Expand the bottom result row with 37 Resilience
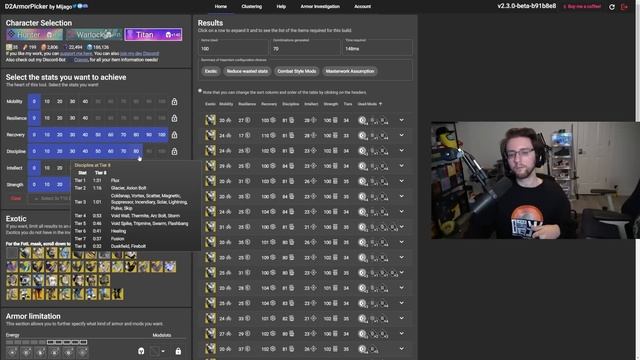 point(402,349)
